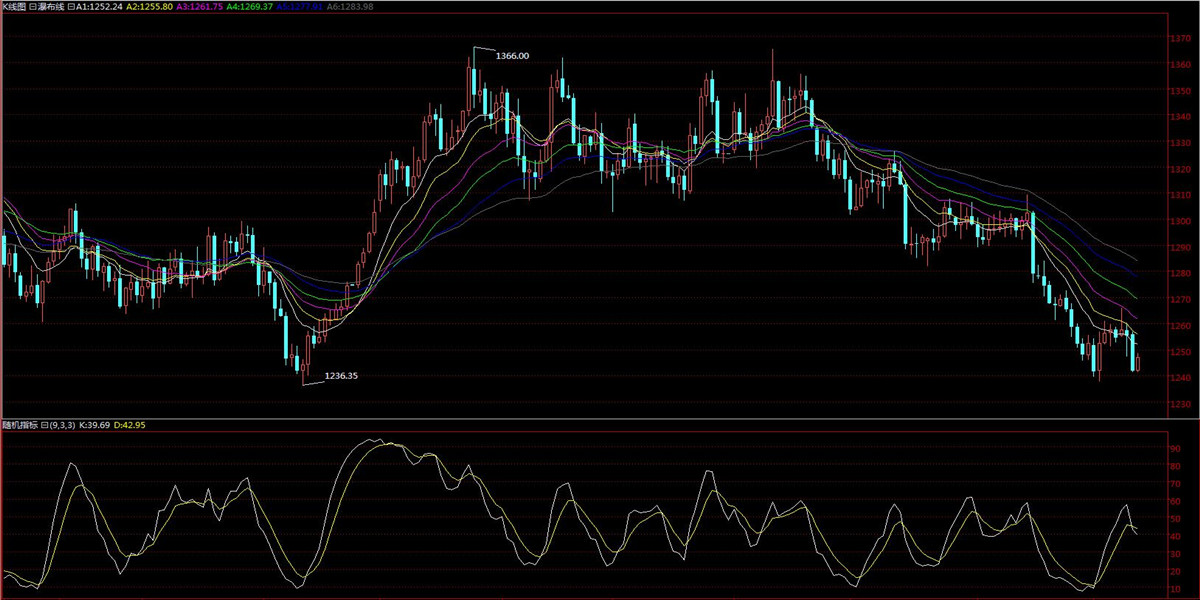Click the 1370 label on price axis

(x=1180, y=38)
